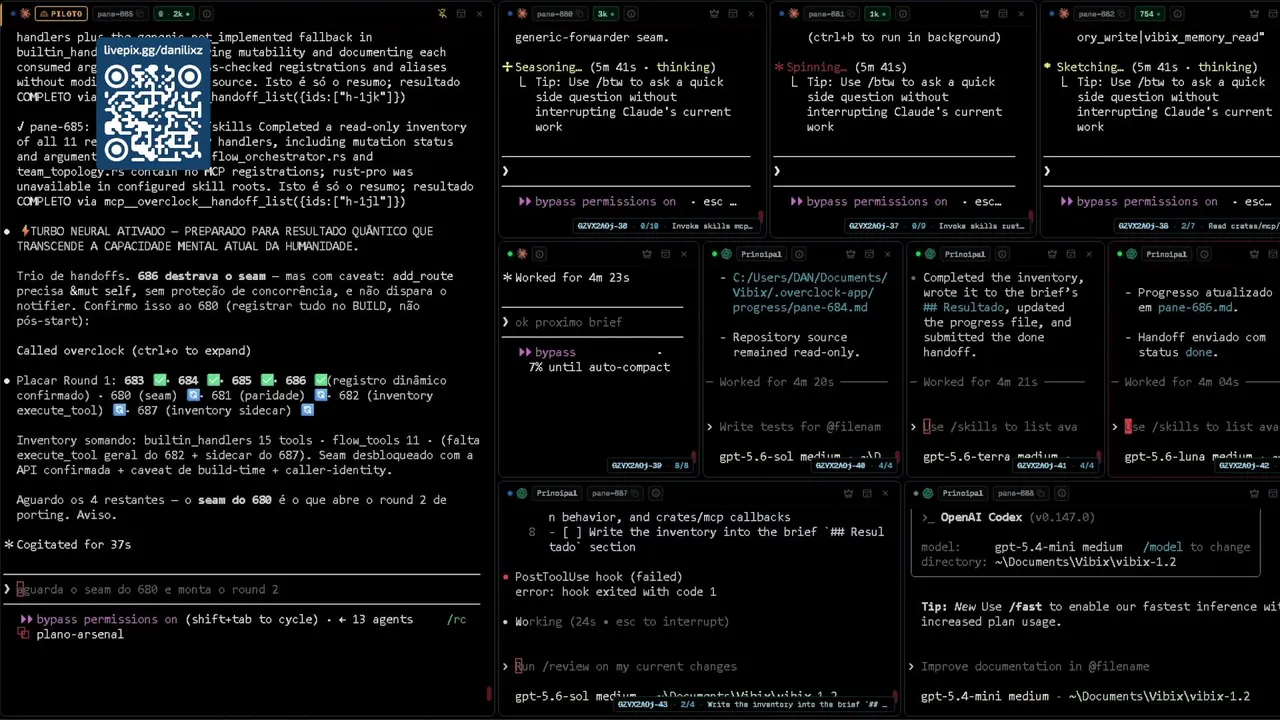1280x720 pixels.
Task: Maximize pane-687 with the window icon
Action: click(x=867, y=493)
